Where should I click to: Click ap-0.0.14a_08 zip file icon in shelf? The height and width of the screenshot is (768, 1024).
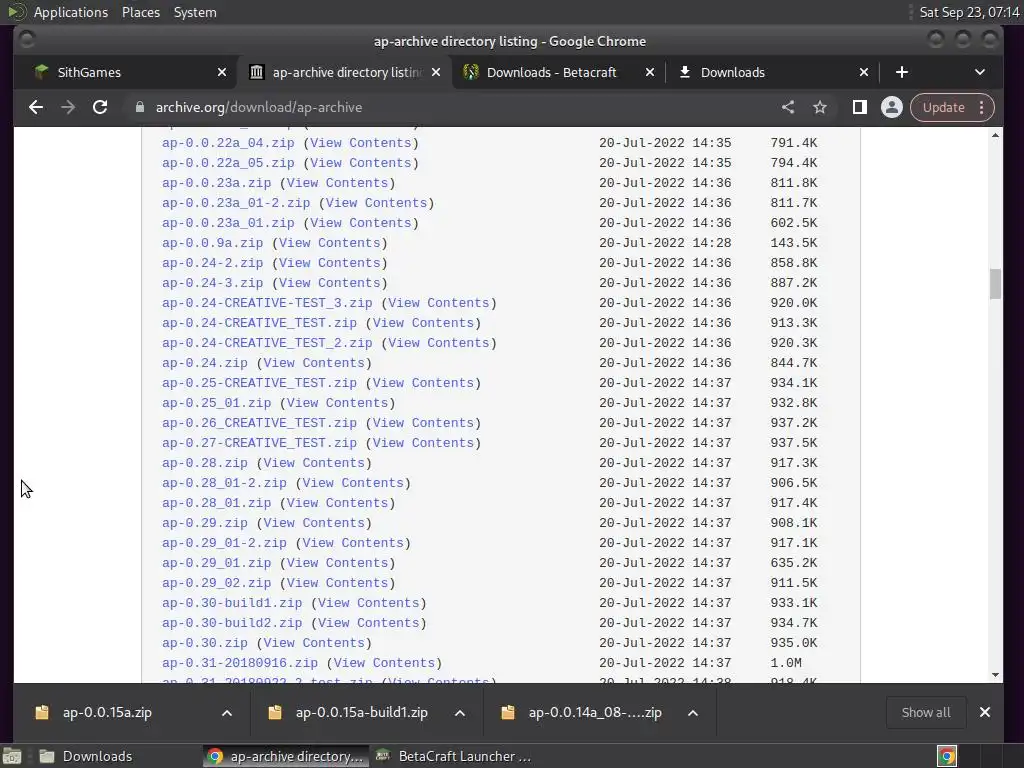click(x=508, y=712)
